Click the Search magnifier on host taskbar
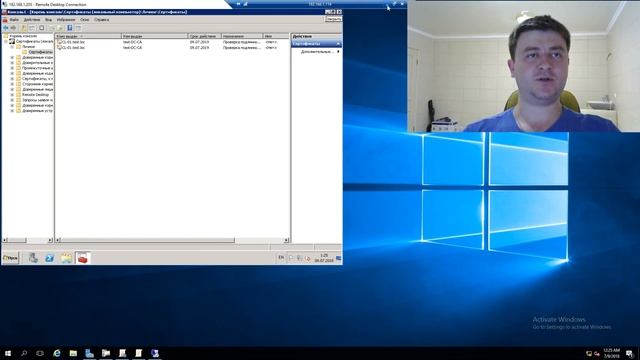640x360 pixels. tap(24, 353)
